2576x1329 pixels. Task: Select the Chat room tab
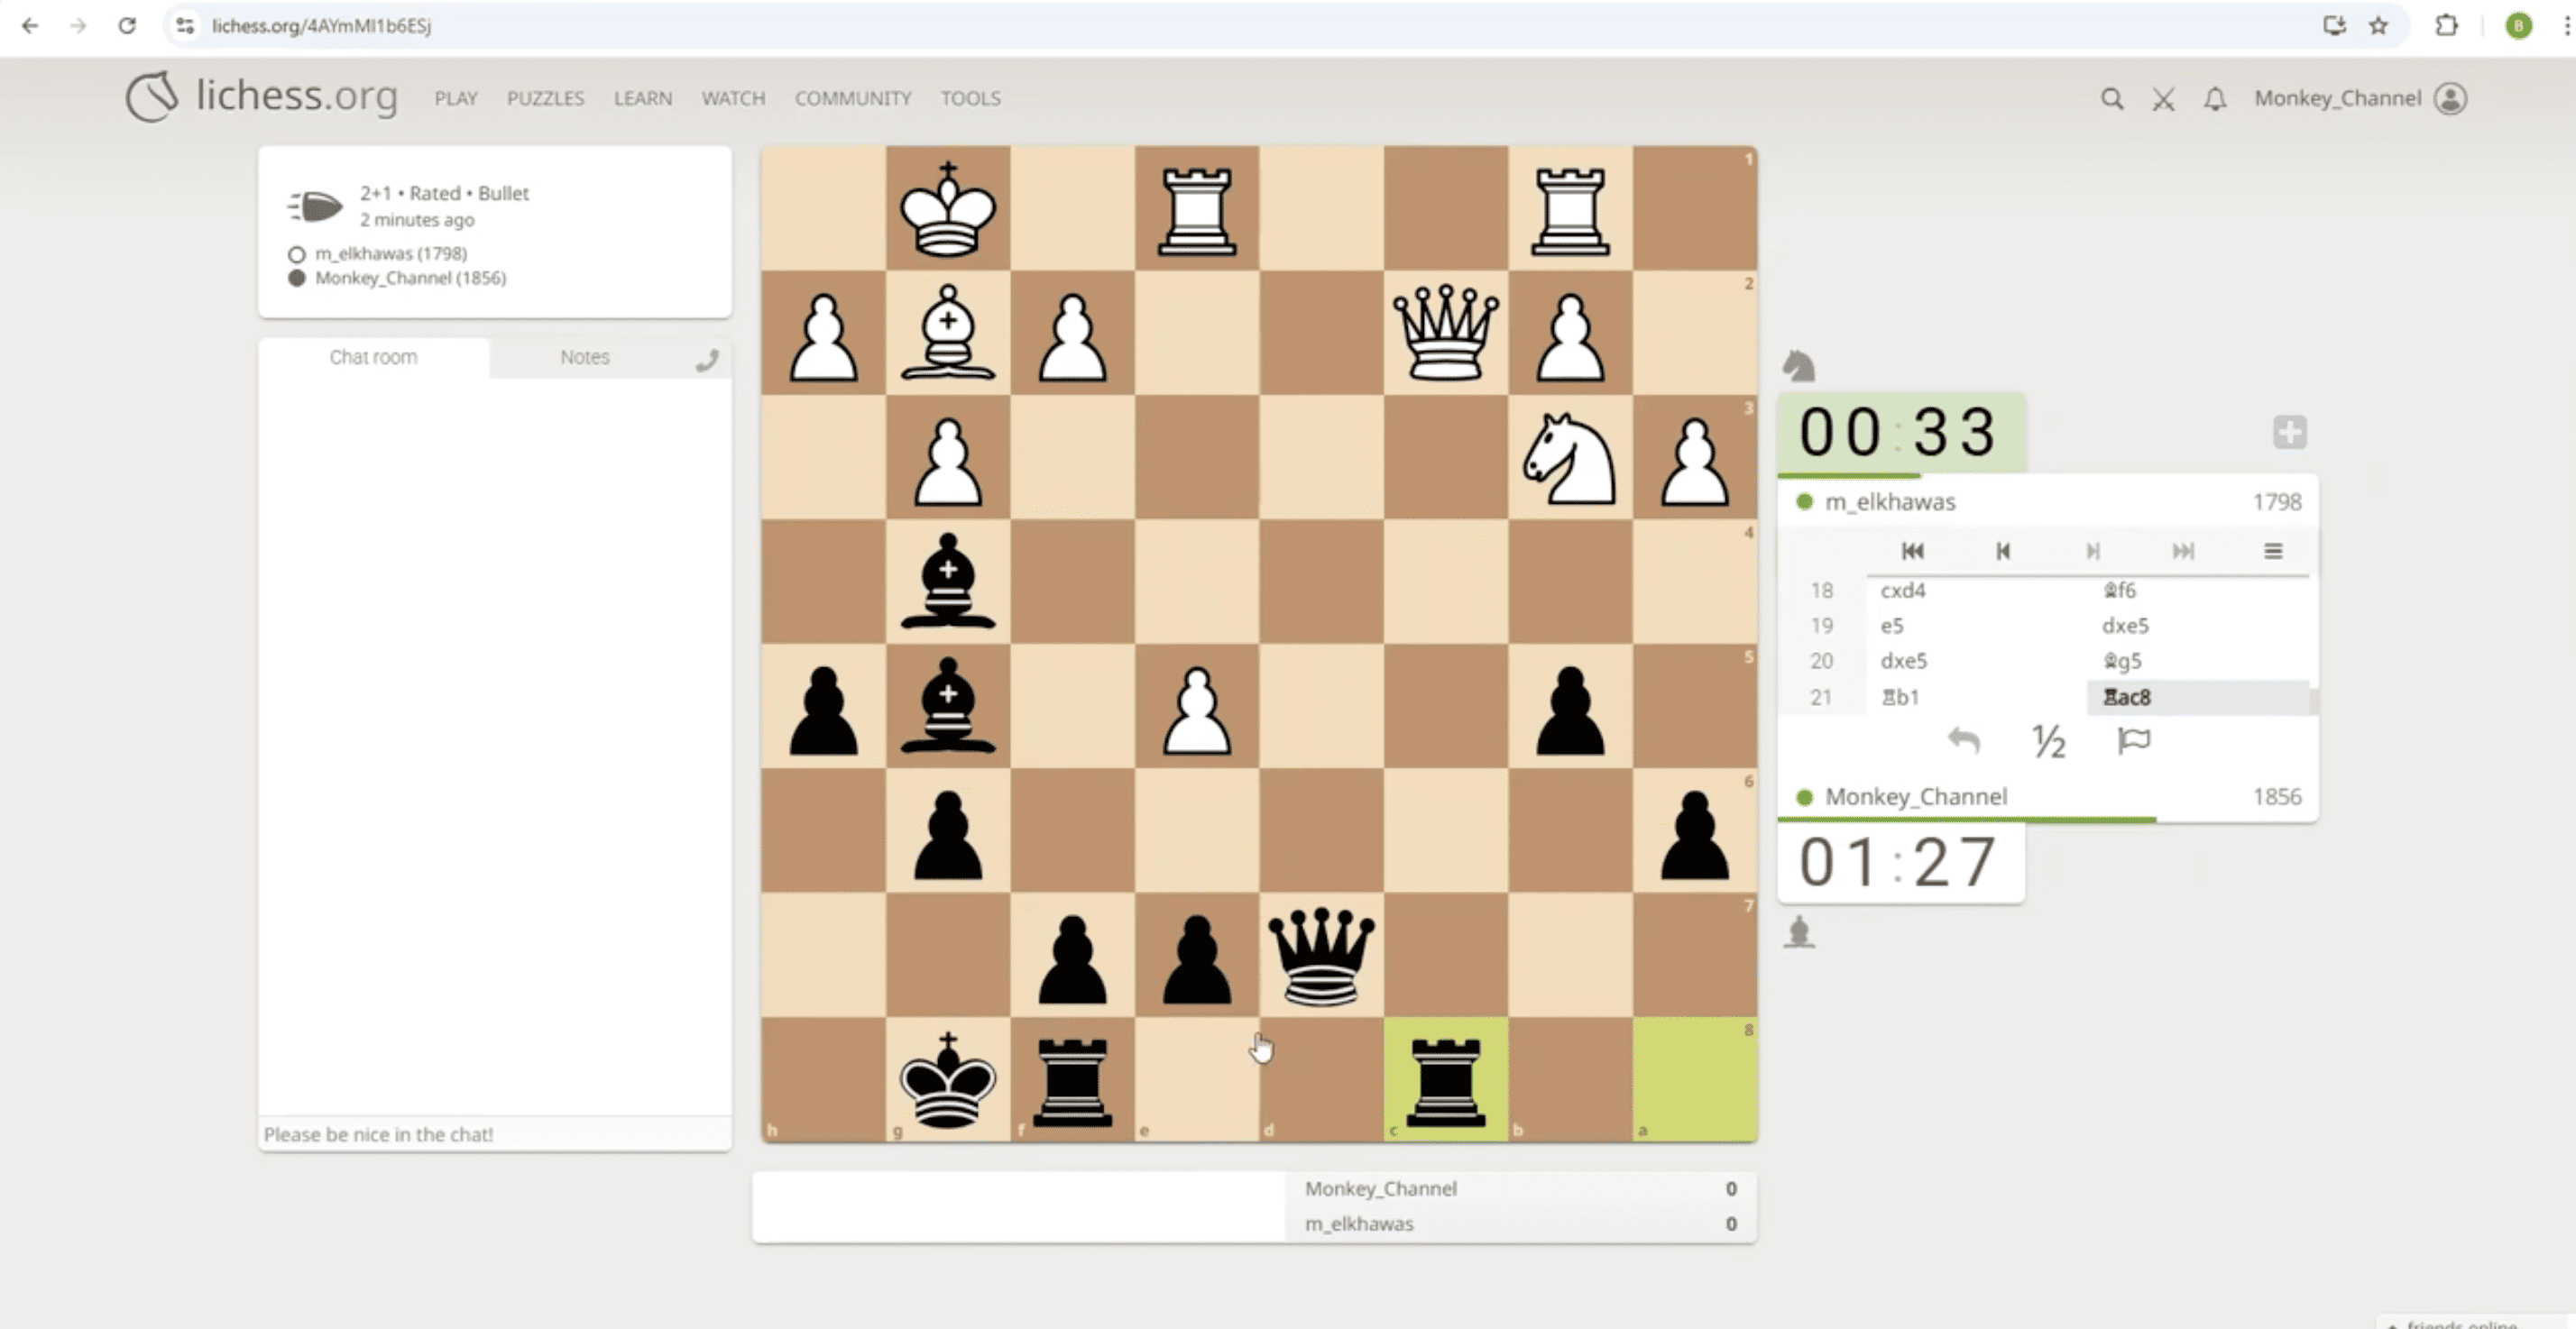(x=373, y=357)
